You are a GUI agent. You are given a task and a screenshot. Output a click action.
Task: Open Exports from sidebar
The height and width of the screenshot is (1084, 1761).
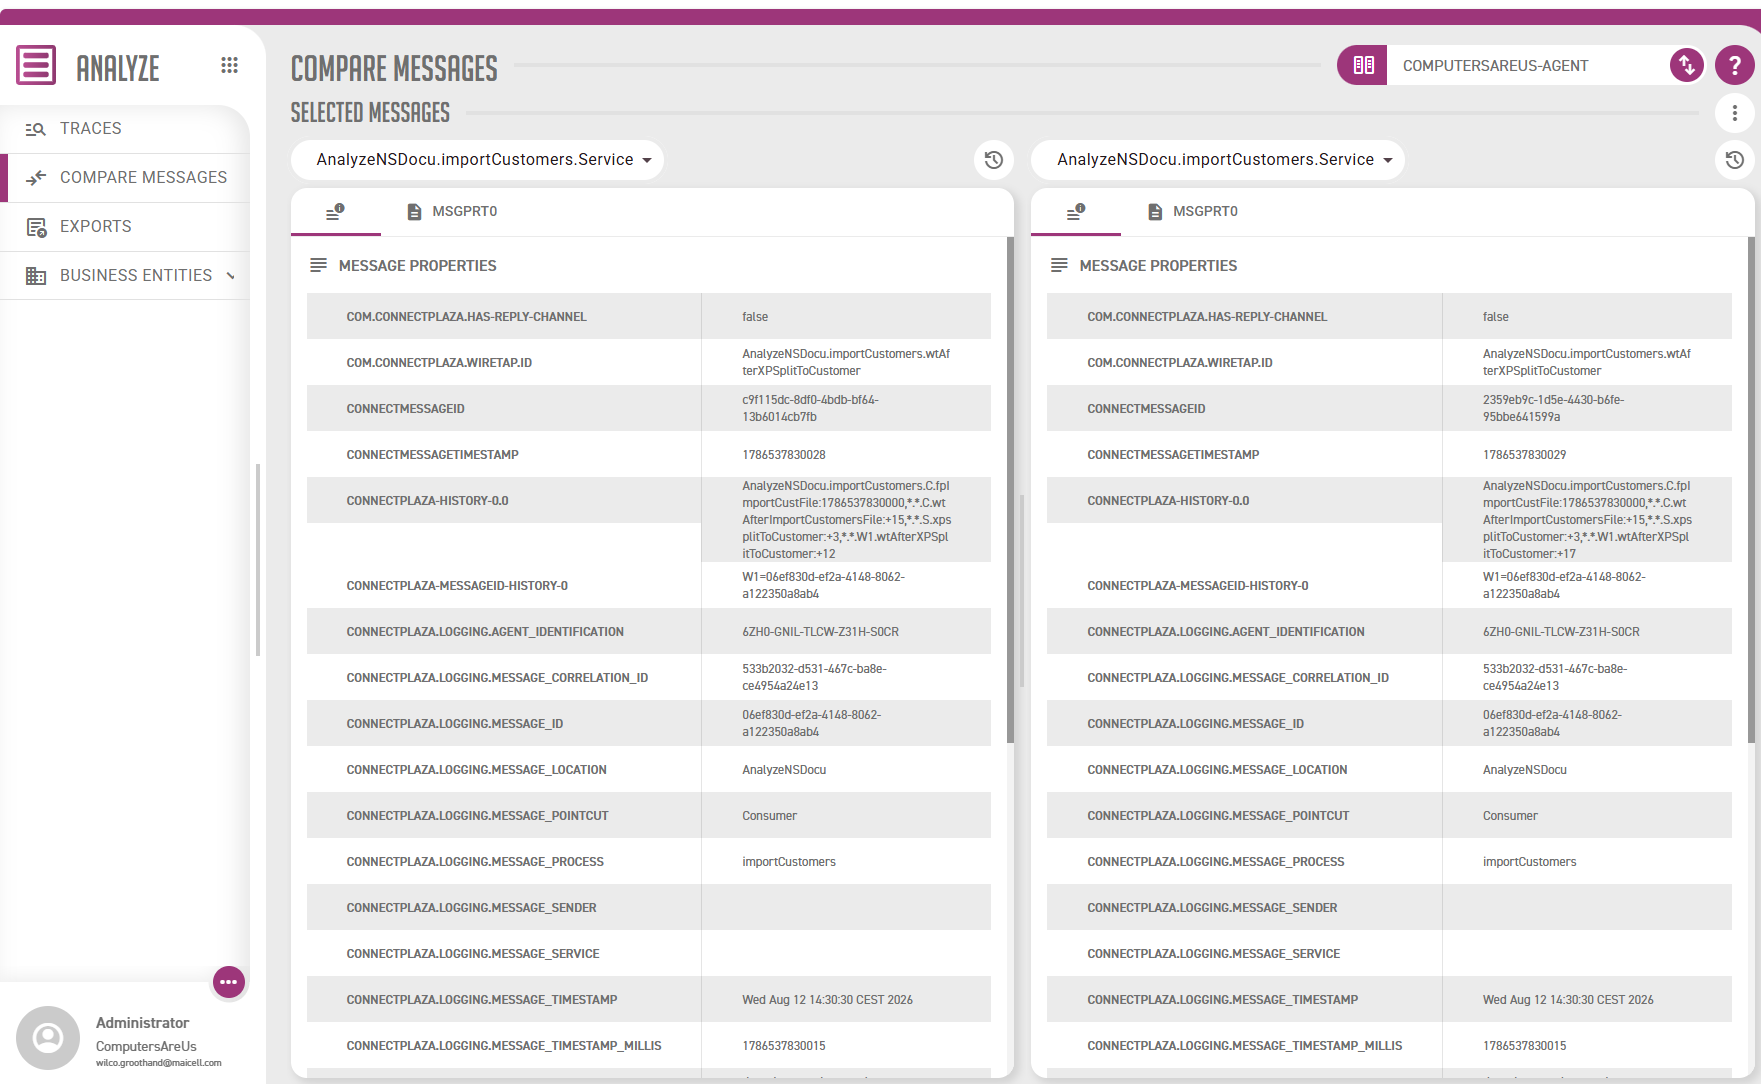(x=125, y=227)
